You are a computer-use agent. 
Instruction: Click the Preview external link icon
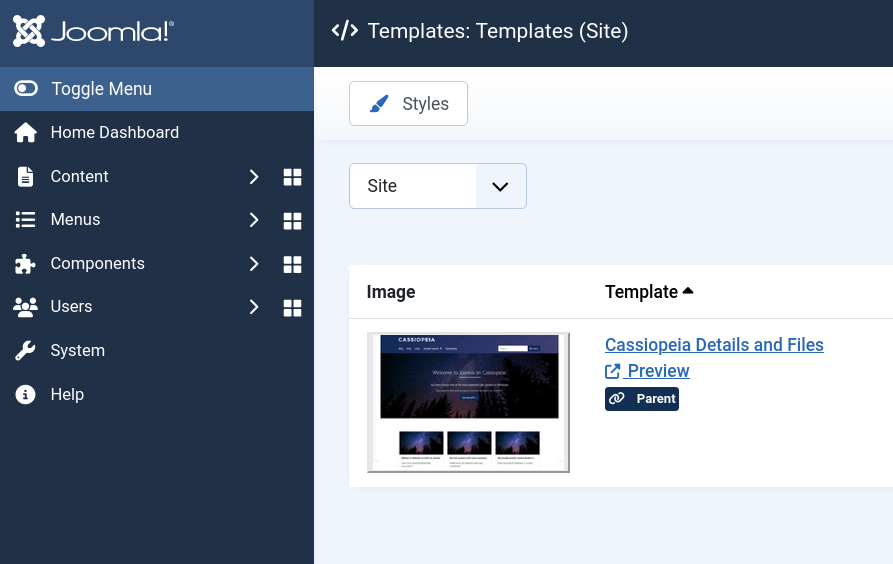pos(612,371)
